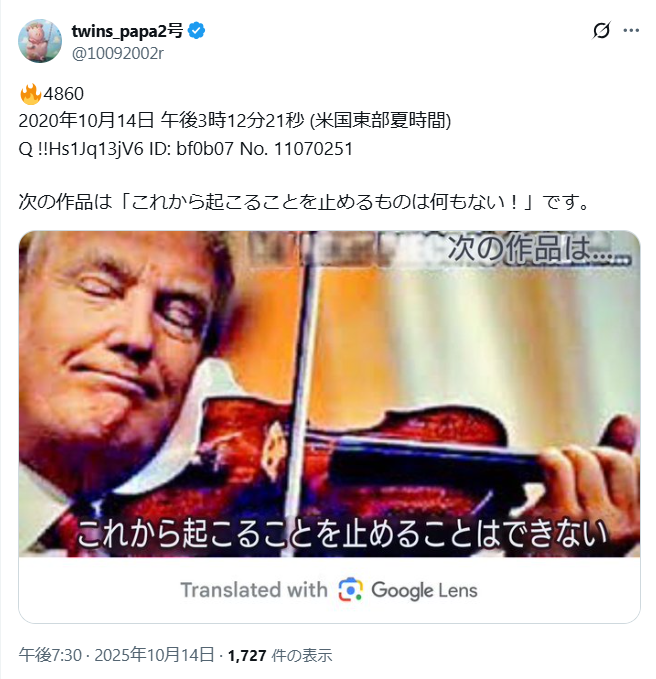Click the Q !!Hs1Jq13jV6 ID line
This screenshot has width=656, height=679.
186,149
